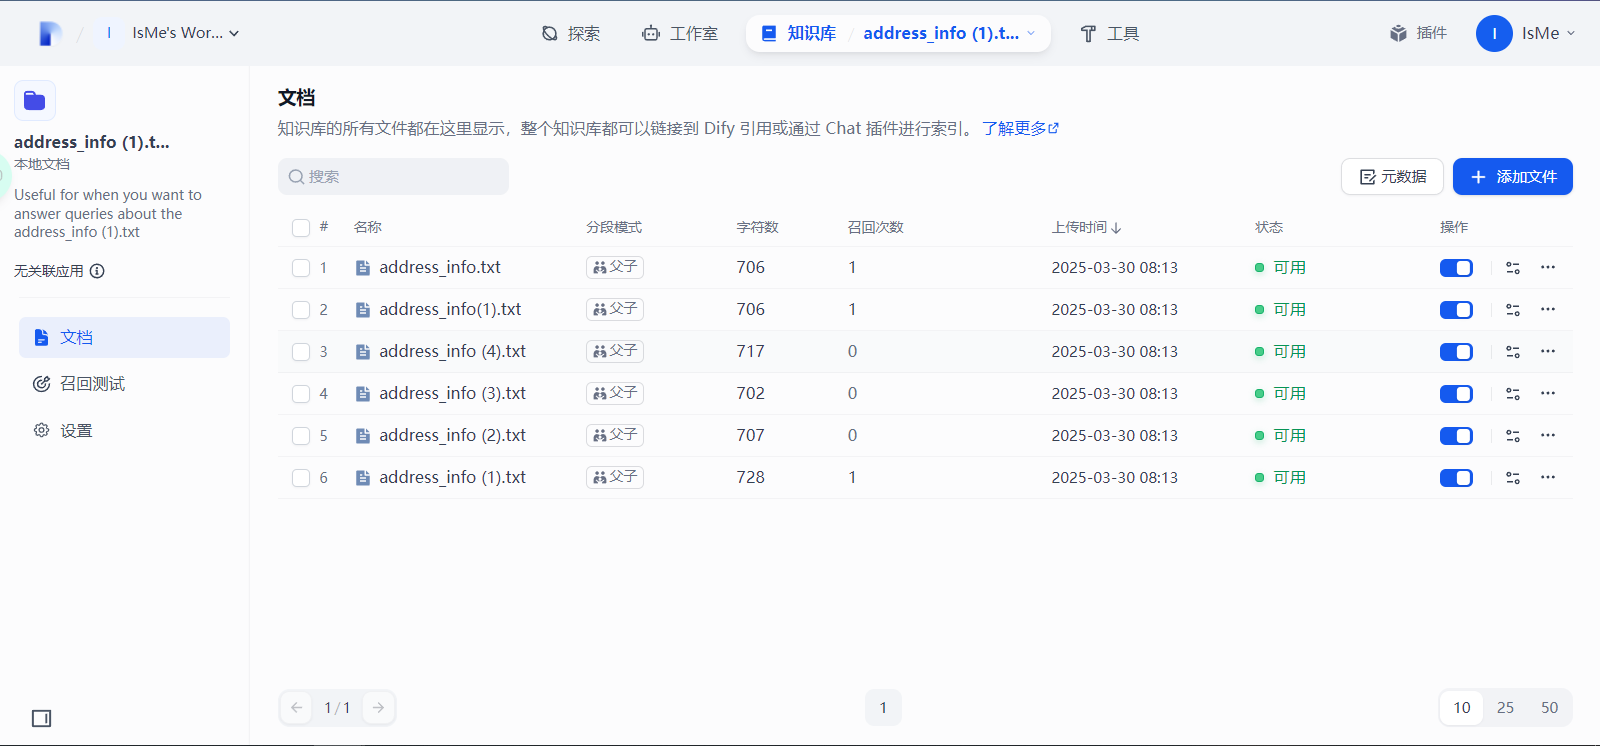Click info icon next to 无关联应用
1600x746 pixels.
point(97,271)
